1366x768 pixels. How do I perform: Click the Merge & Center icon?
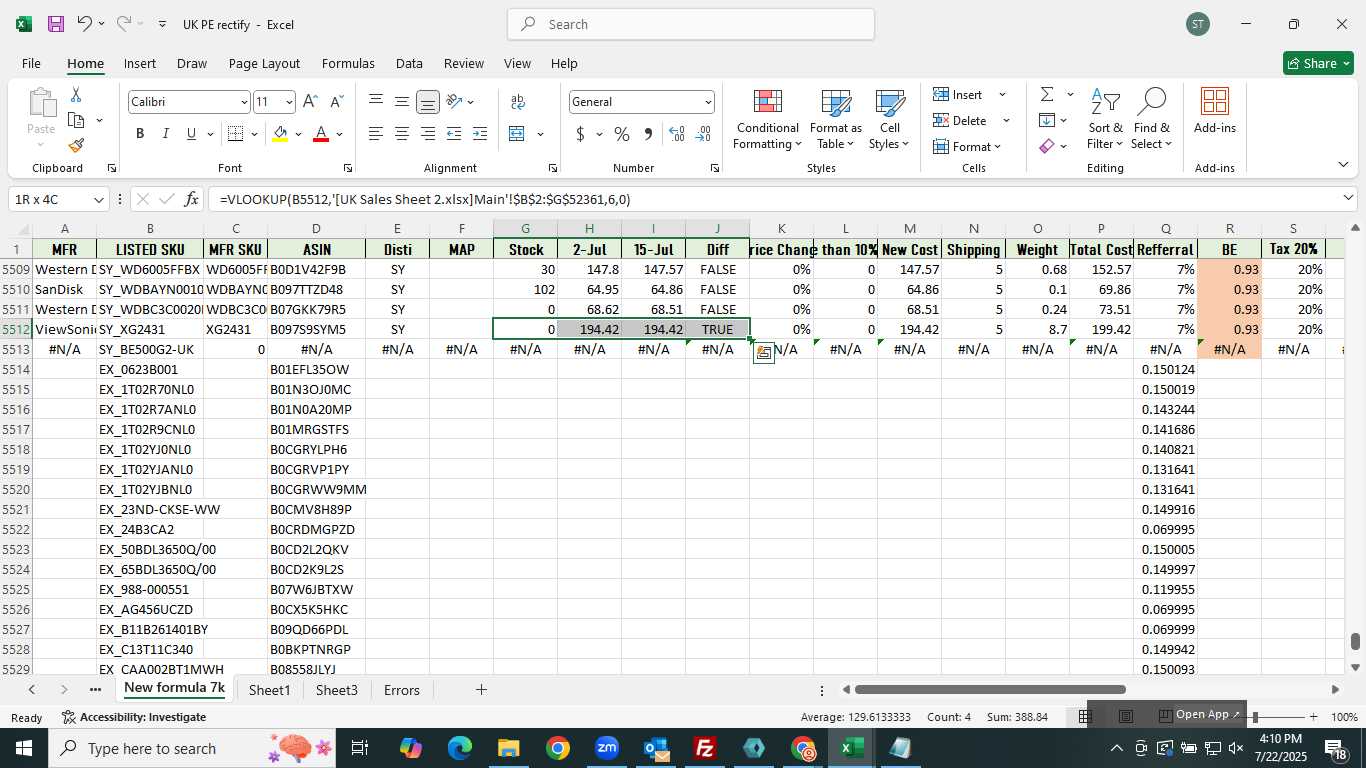pos(517,134)
